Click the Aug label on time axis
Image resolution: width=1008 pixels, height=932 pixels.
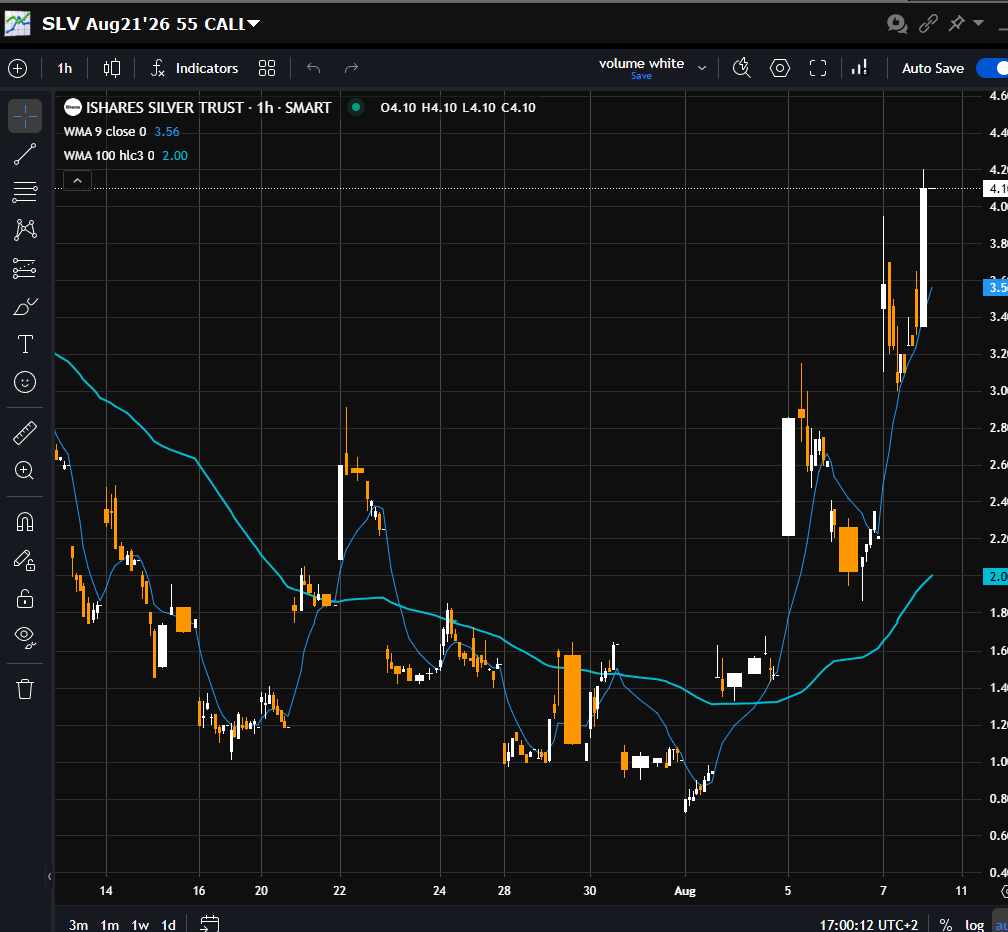click(x=685, y=891)
